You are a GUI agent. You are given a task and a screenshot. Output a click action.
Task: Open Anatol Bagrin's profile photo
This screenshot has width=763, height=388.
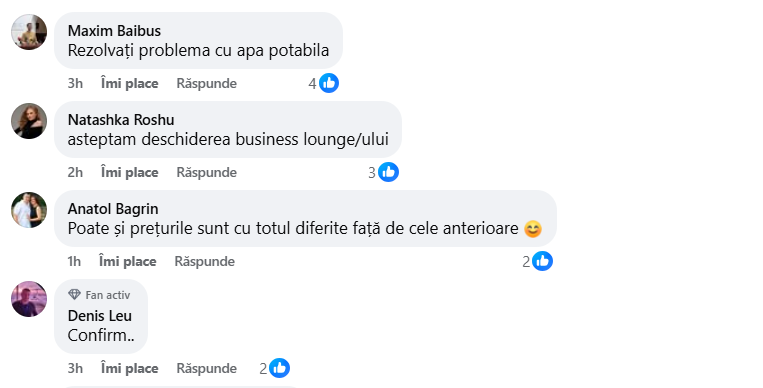(x=29, y=210)
